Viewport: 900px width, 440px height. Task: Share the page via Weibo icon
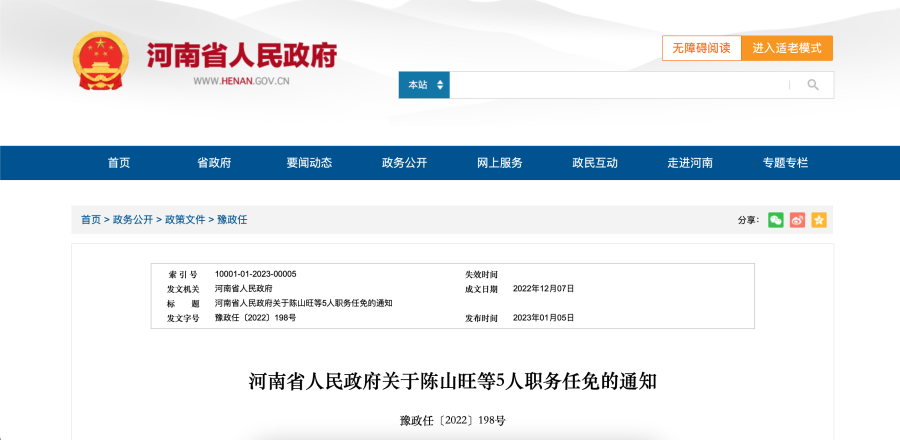pyautogui.click(x=797, y=220)
